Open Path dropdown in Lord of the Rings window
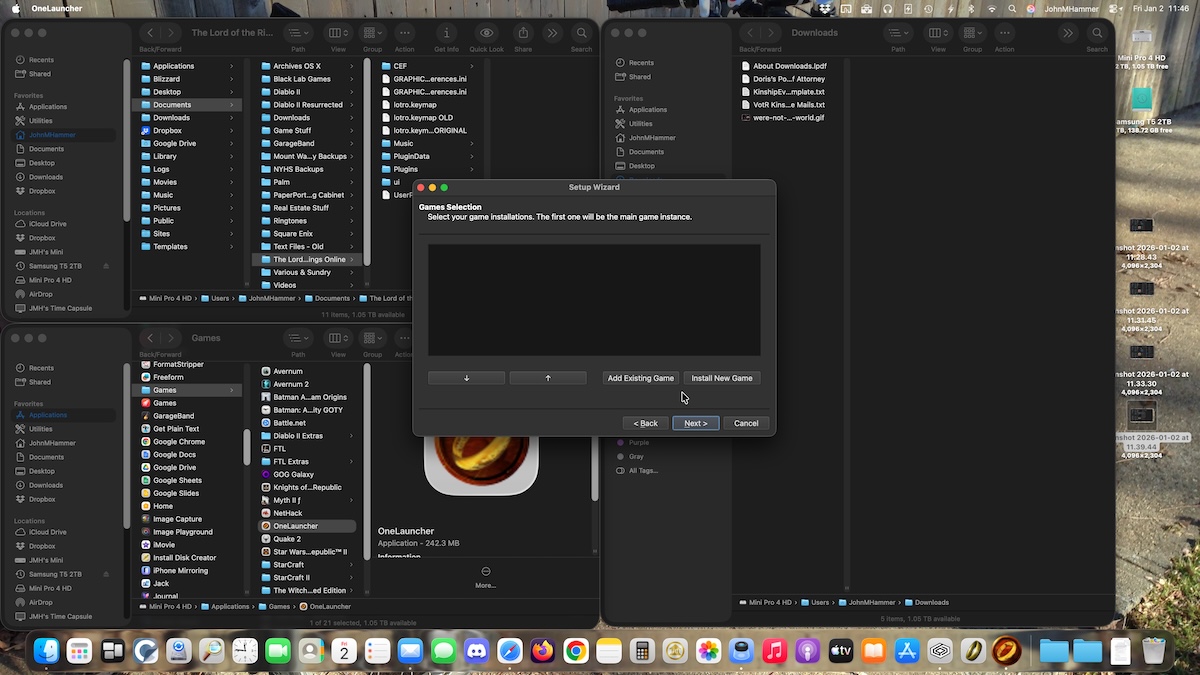This screenshot has height=675, width=1200. pyautogui.click(x=298, y=33)
